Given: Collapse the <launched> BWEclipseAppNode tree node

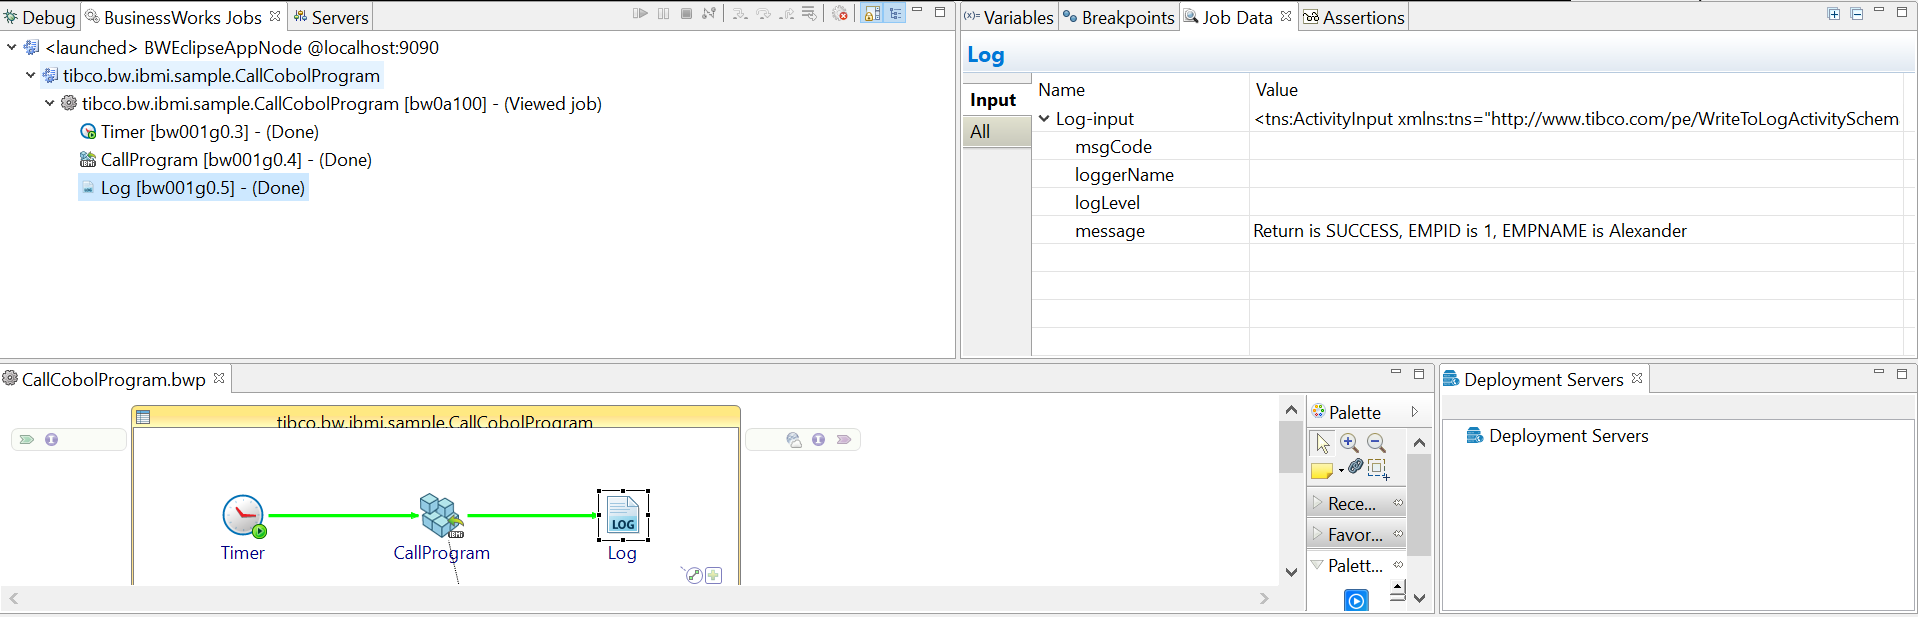Looking at the screenshot, I should 11,47.
